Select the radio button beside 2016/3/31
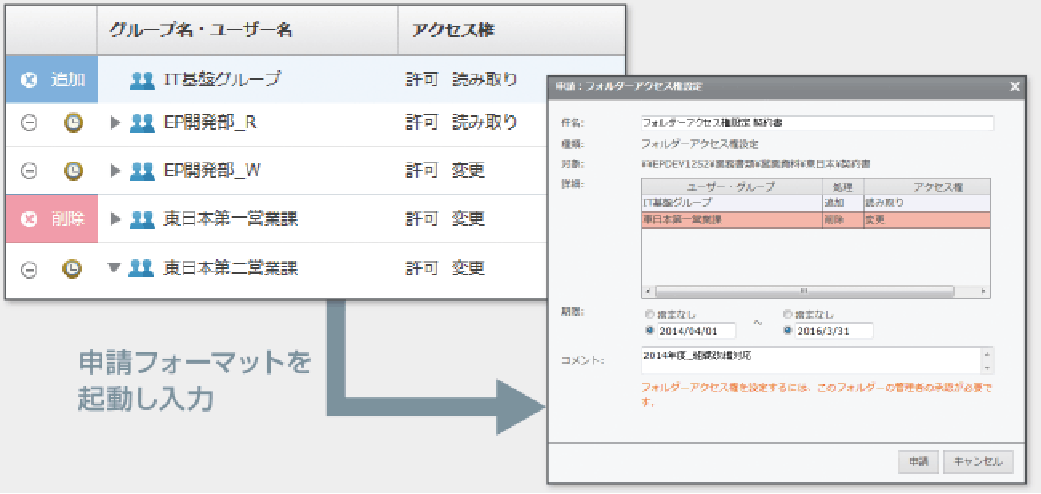 click(x=788, y=330)
